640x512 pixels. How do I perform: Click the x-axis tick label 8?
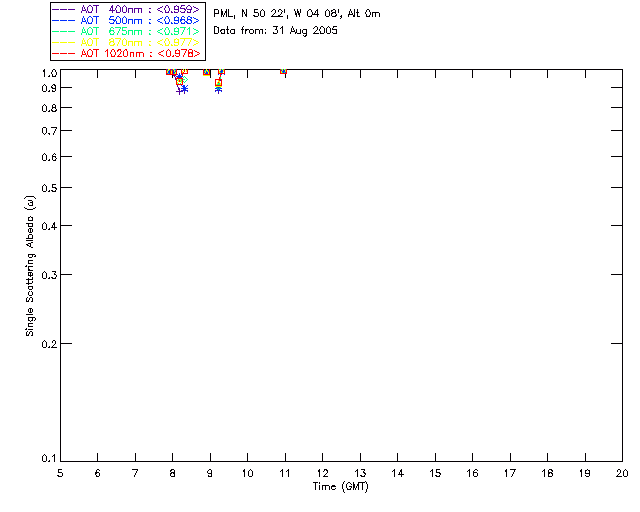pyautogui.click(x=173, y=473)
